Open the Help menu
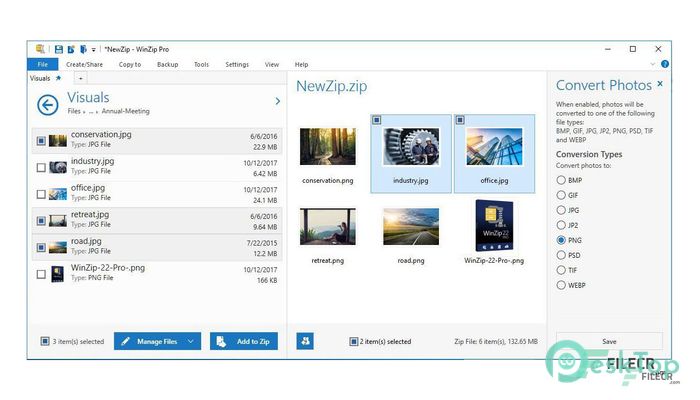This screenshot has width=700, height=400. 301,64
